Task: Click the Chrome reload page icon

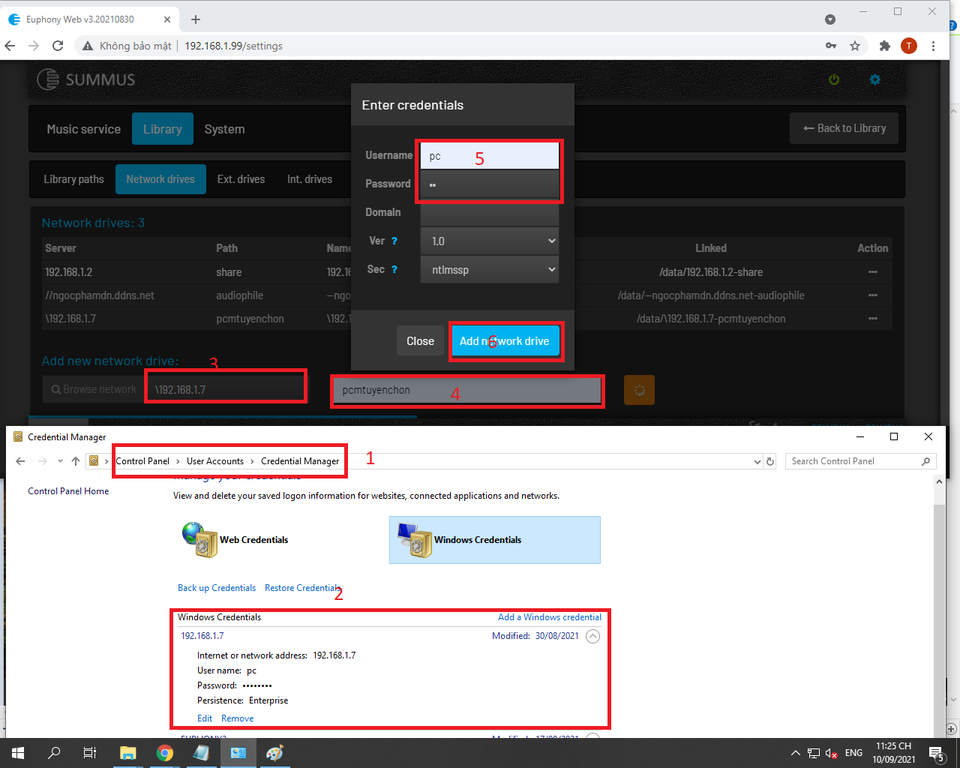Action: 58,46
